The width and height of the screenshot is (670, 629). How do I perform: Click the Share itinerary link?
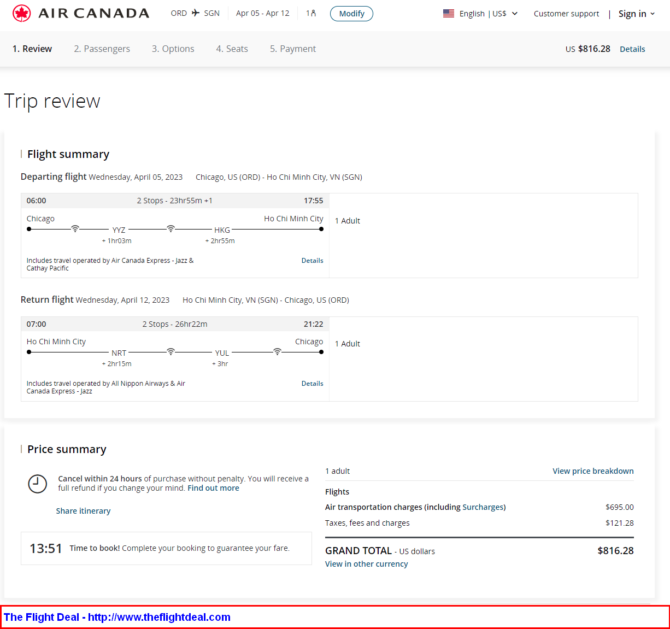(83, 511)
